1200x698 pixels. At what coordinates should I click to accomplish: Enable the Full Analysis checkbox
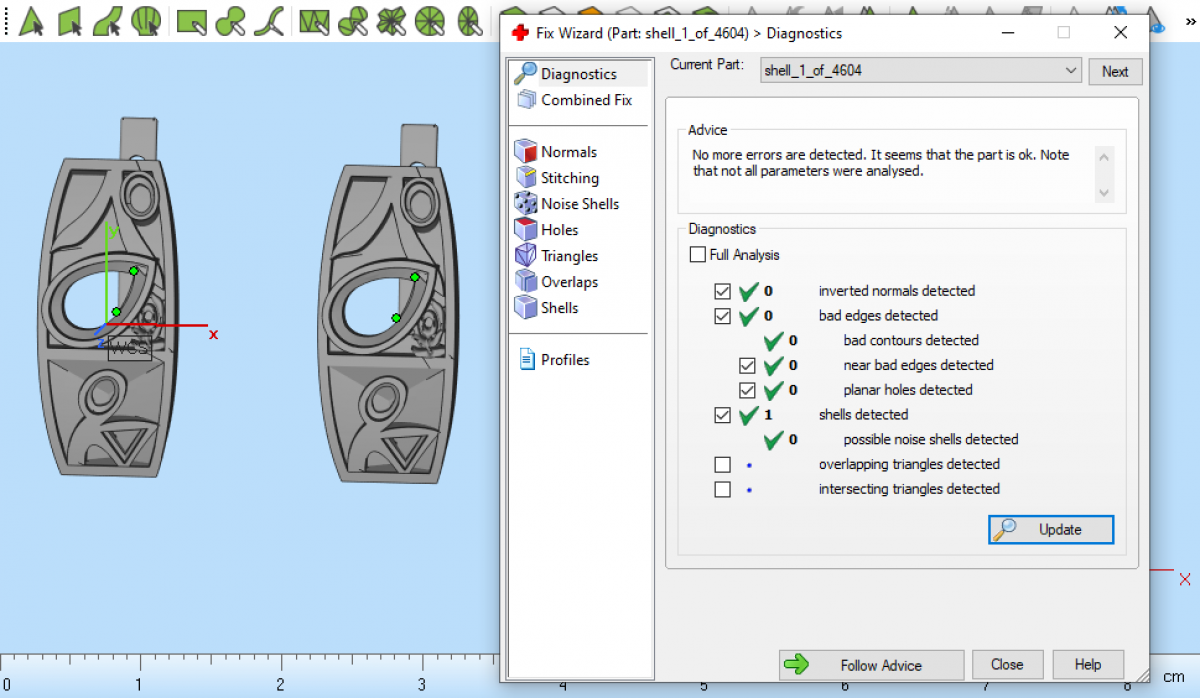698,255
